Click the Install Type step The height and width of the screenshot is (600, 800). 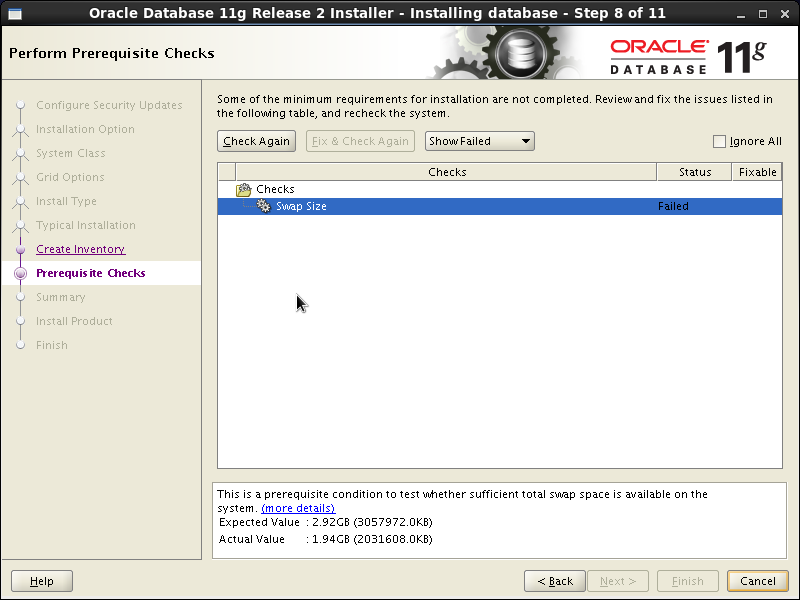66,201
